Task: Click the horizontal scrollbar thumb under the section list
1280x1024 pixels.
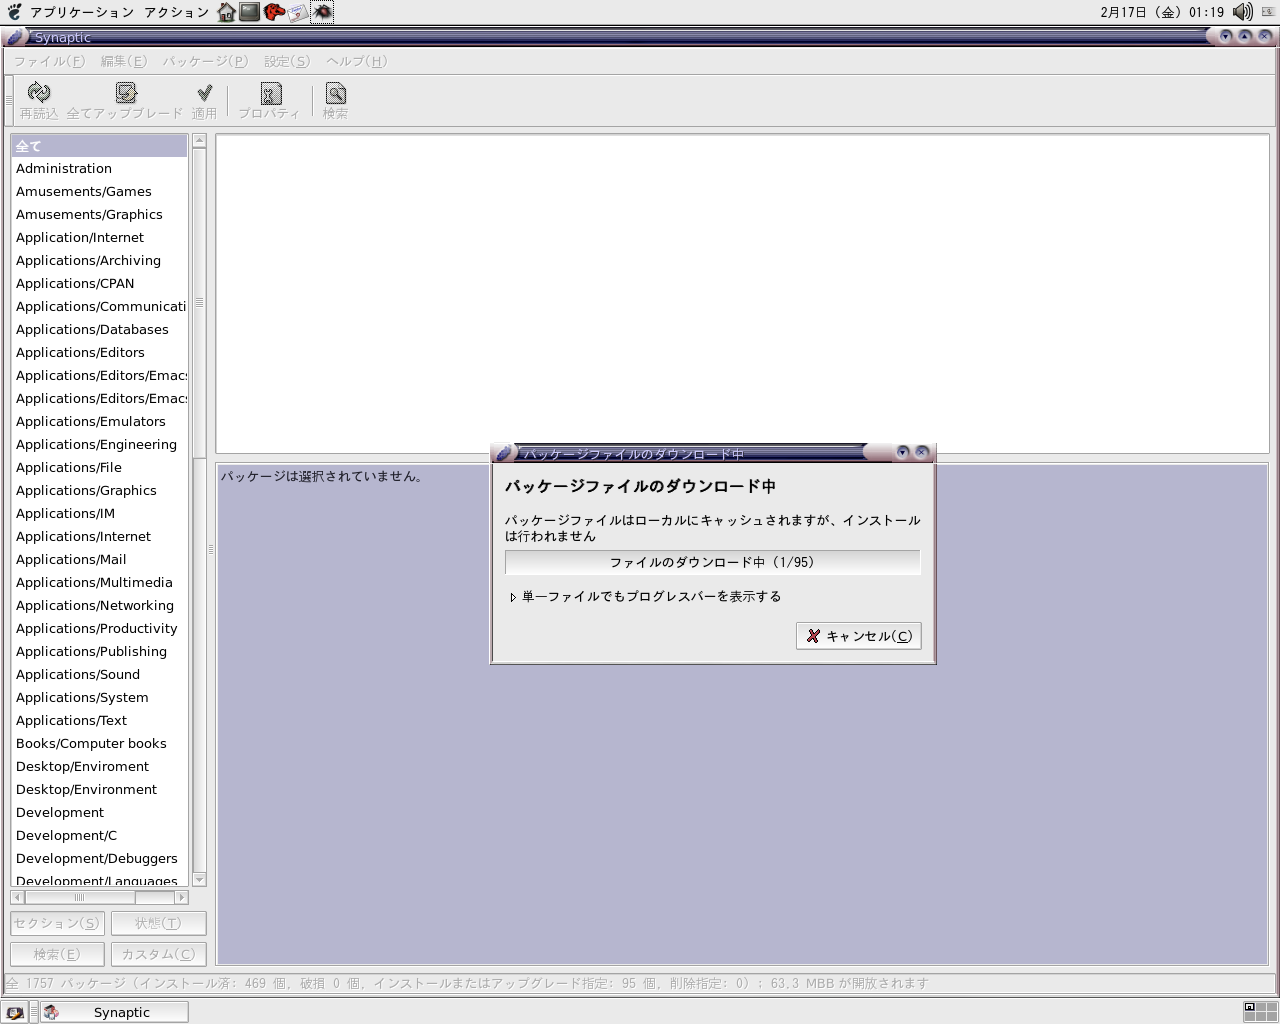Action: [80, 897]
